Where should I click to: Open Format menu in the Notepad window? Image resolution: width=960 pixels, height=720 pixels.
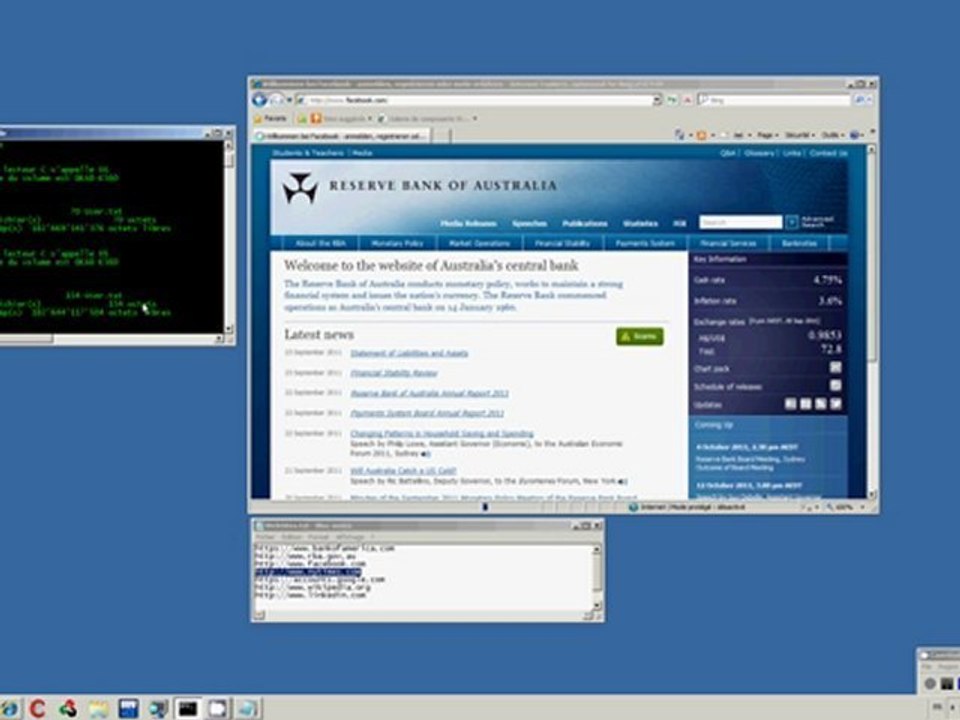318,537
